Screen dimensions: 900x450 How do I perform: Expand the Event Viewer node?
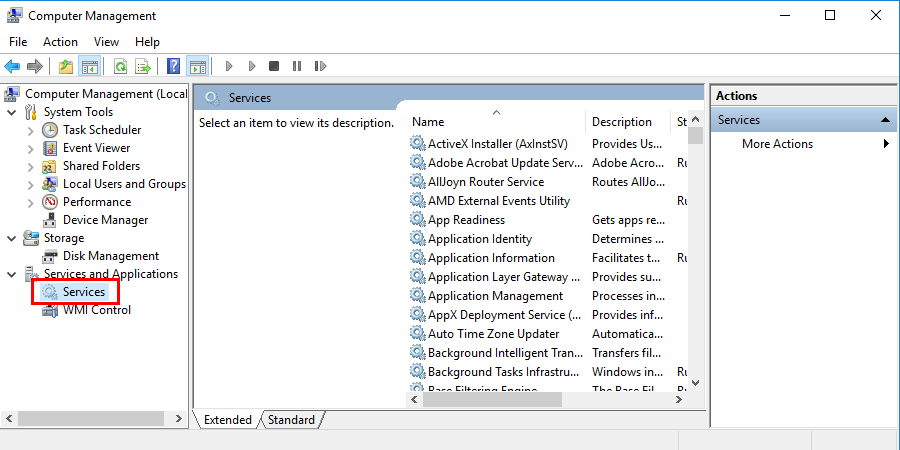tap(31, 148)
